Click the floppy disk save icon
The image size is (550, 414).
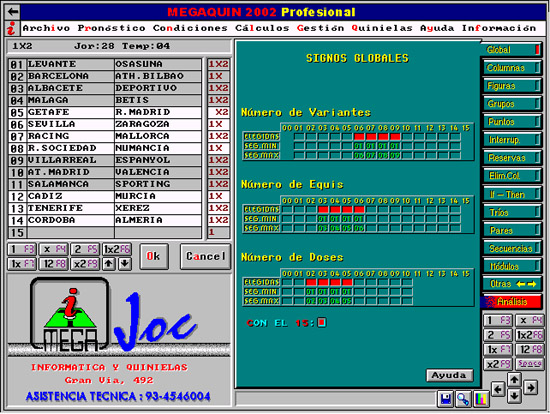(445, 399)
